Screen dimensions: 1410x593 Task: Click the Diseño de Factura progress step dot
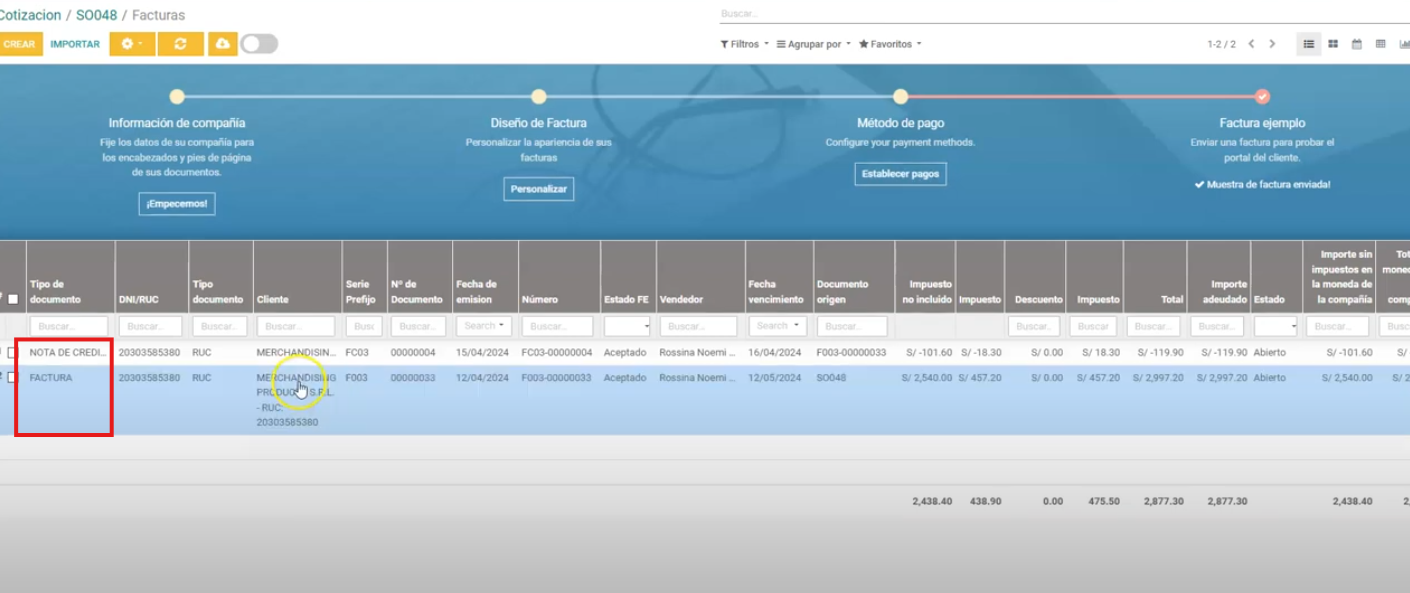539,97
